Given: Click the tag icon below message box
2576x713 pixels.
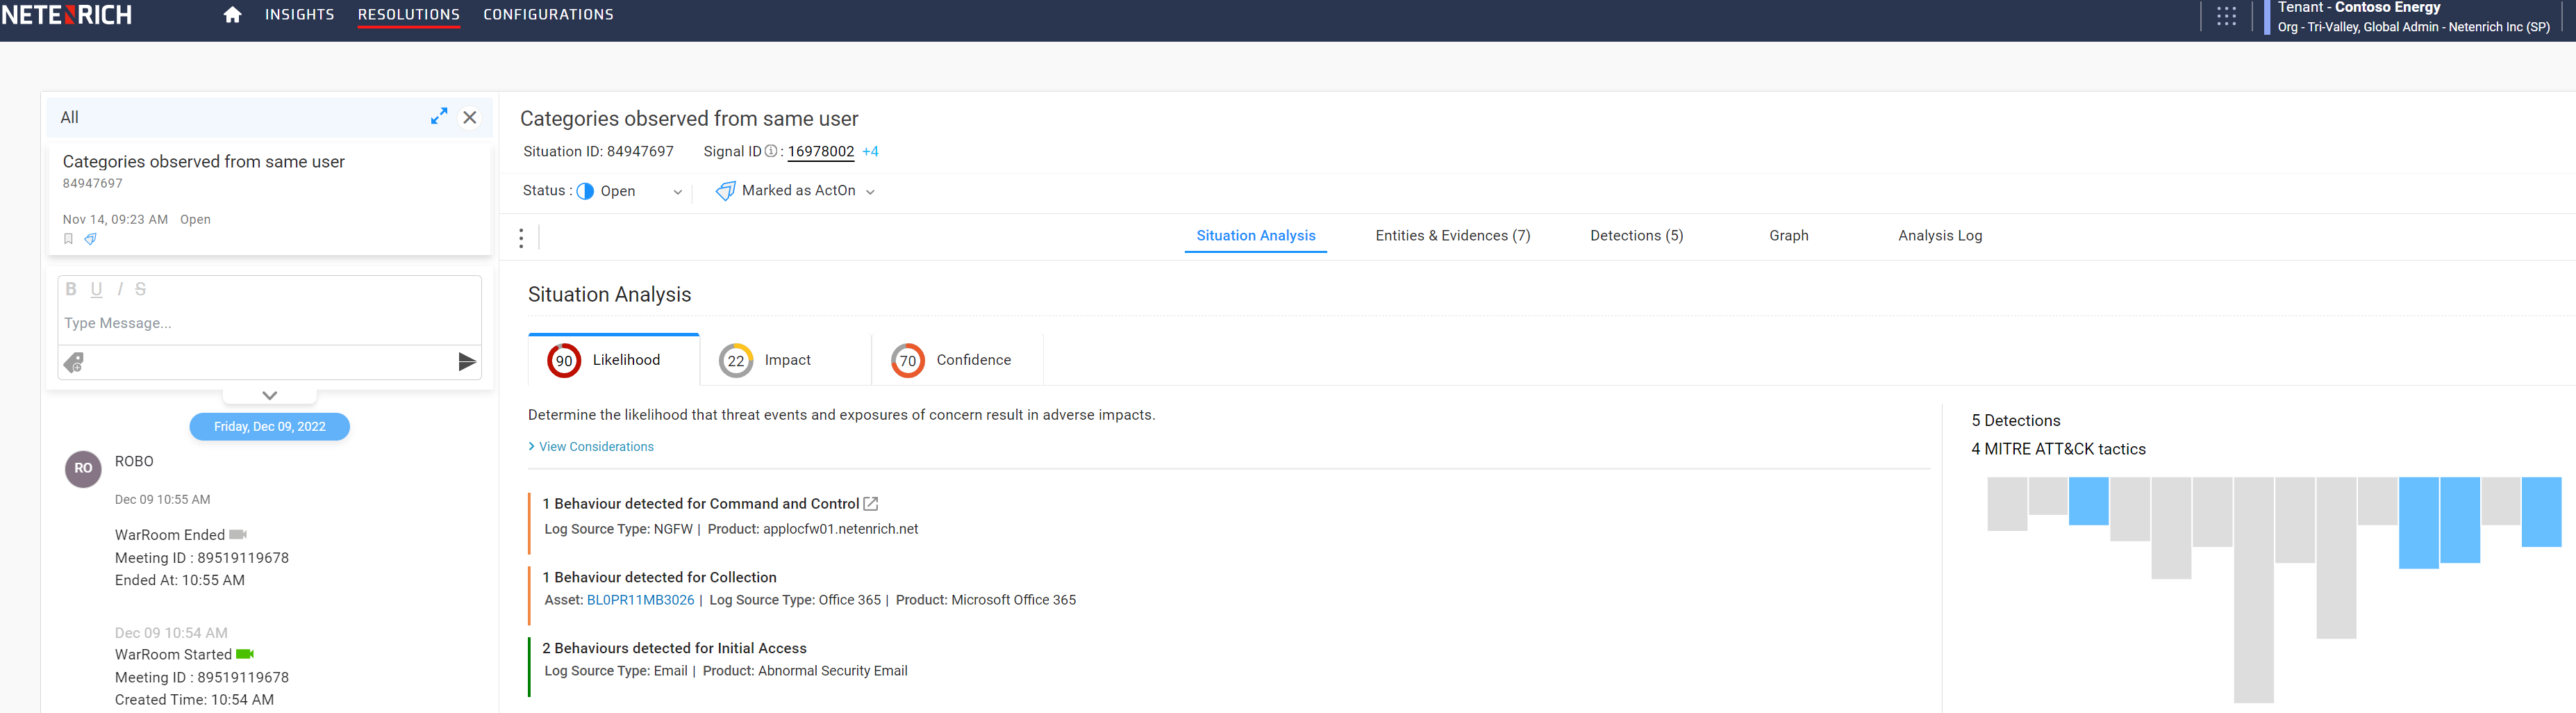Looking at the screenshot, I should coord(74,362).
